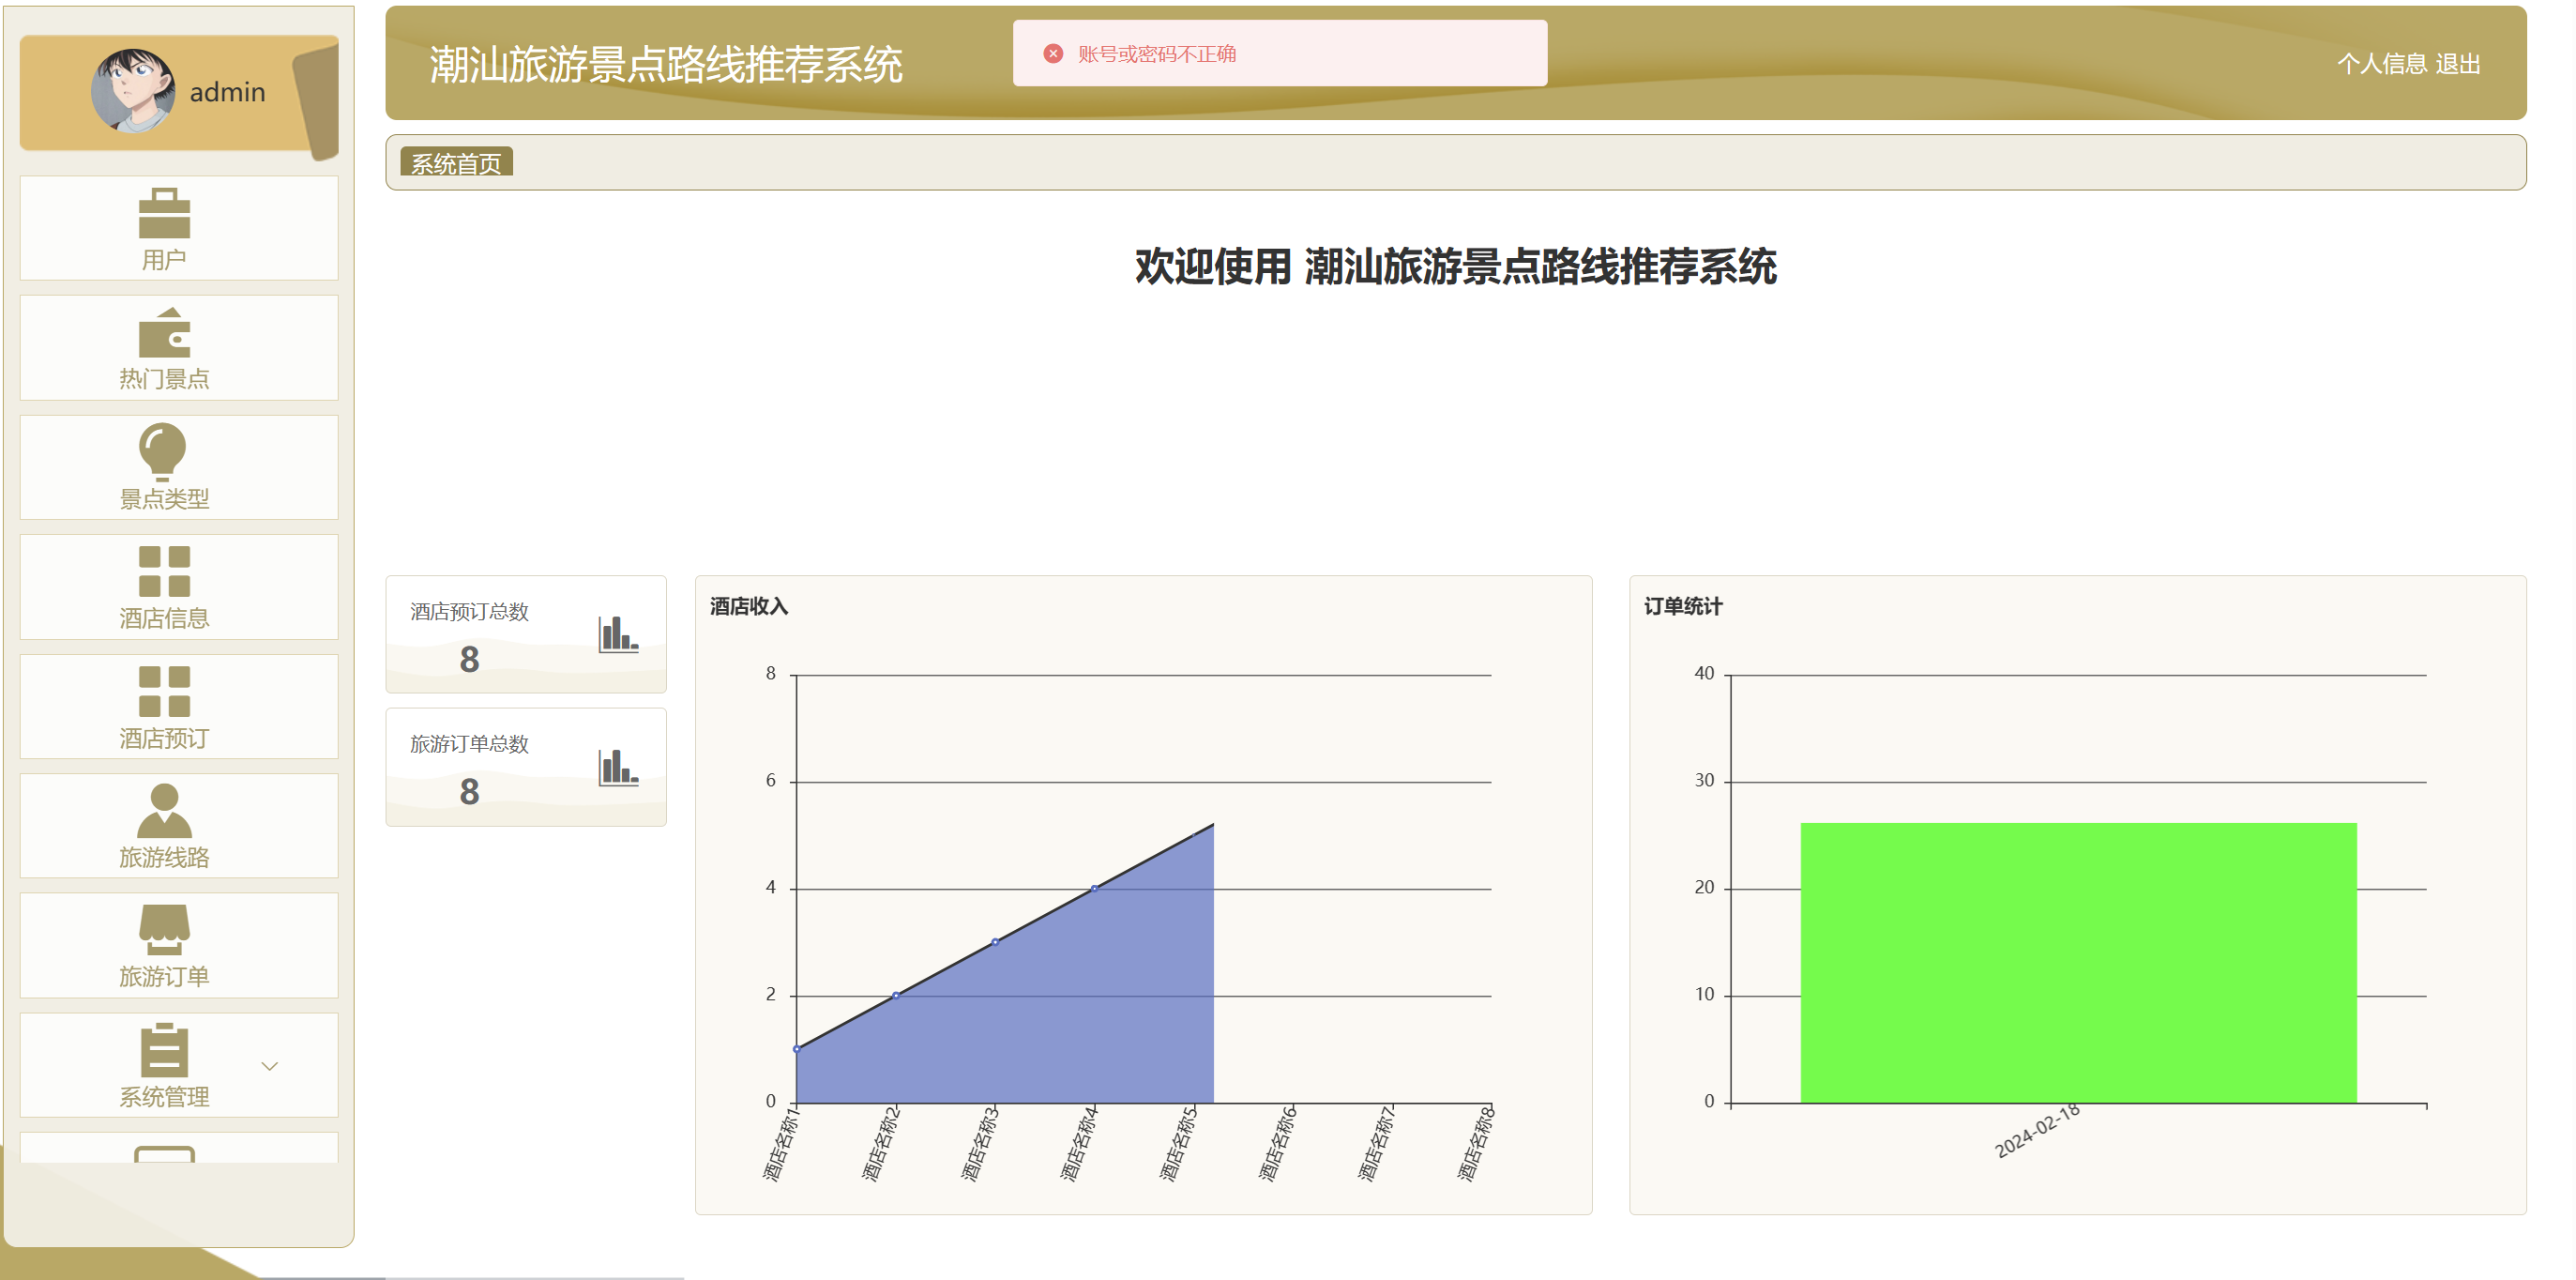Click the green bar in 订单统计 chart

pyautogui.click(x=2079, y=963)
